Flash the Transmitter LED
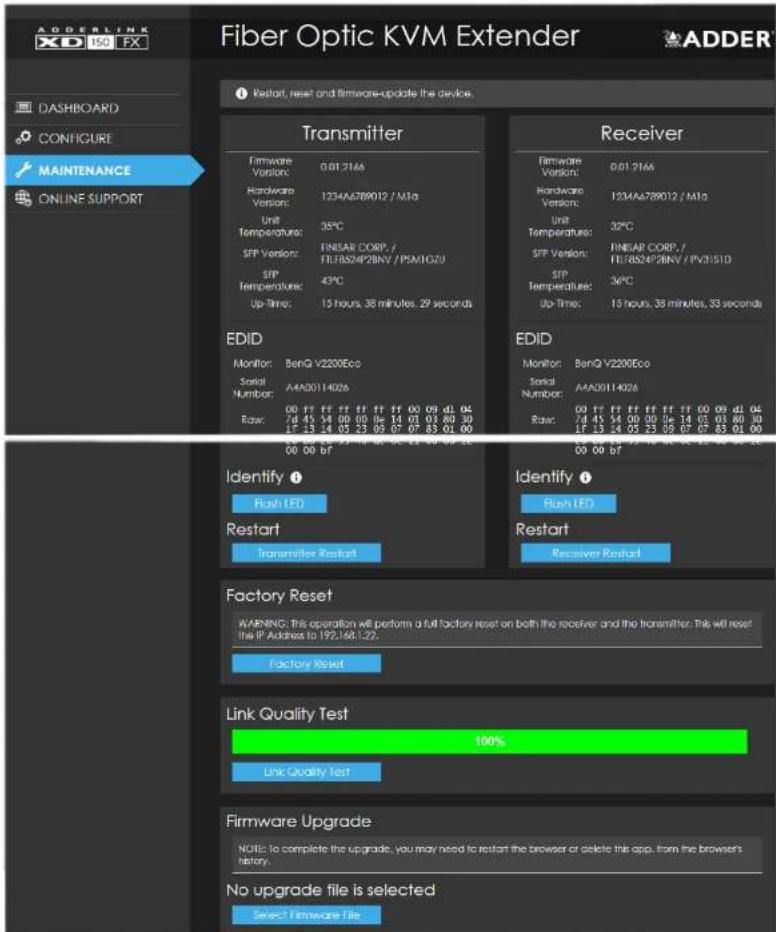 [x=279, y=503]
